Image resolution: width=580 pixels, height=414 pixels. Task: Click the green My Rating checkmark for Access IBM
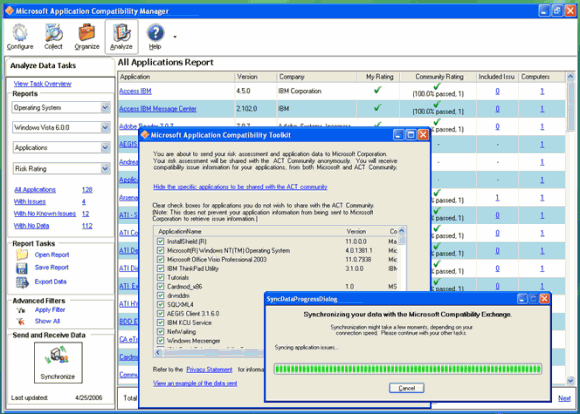click(x=377, y=90)
